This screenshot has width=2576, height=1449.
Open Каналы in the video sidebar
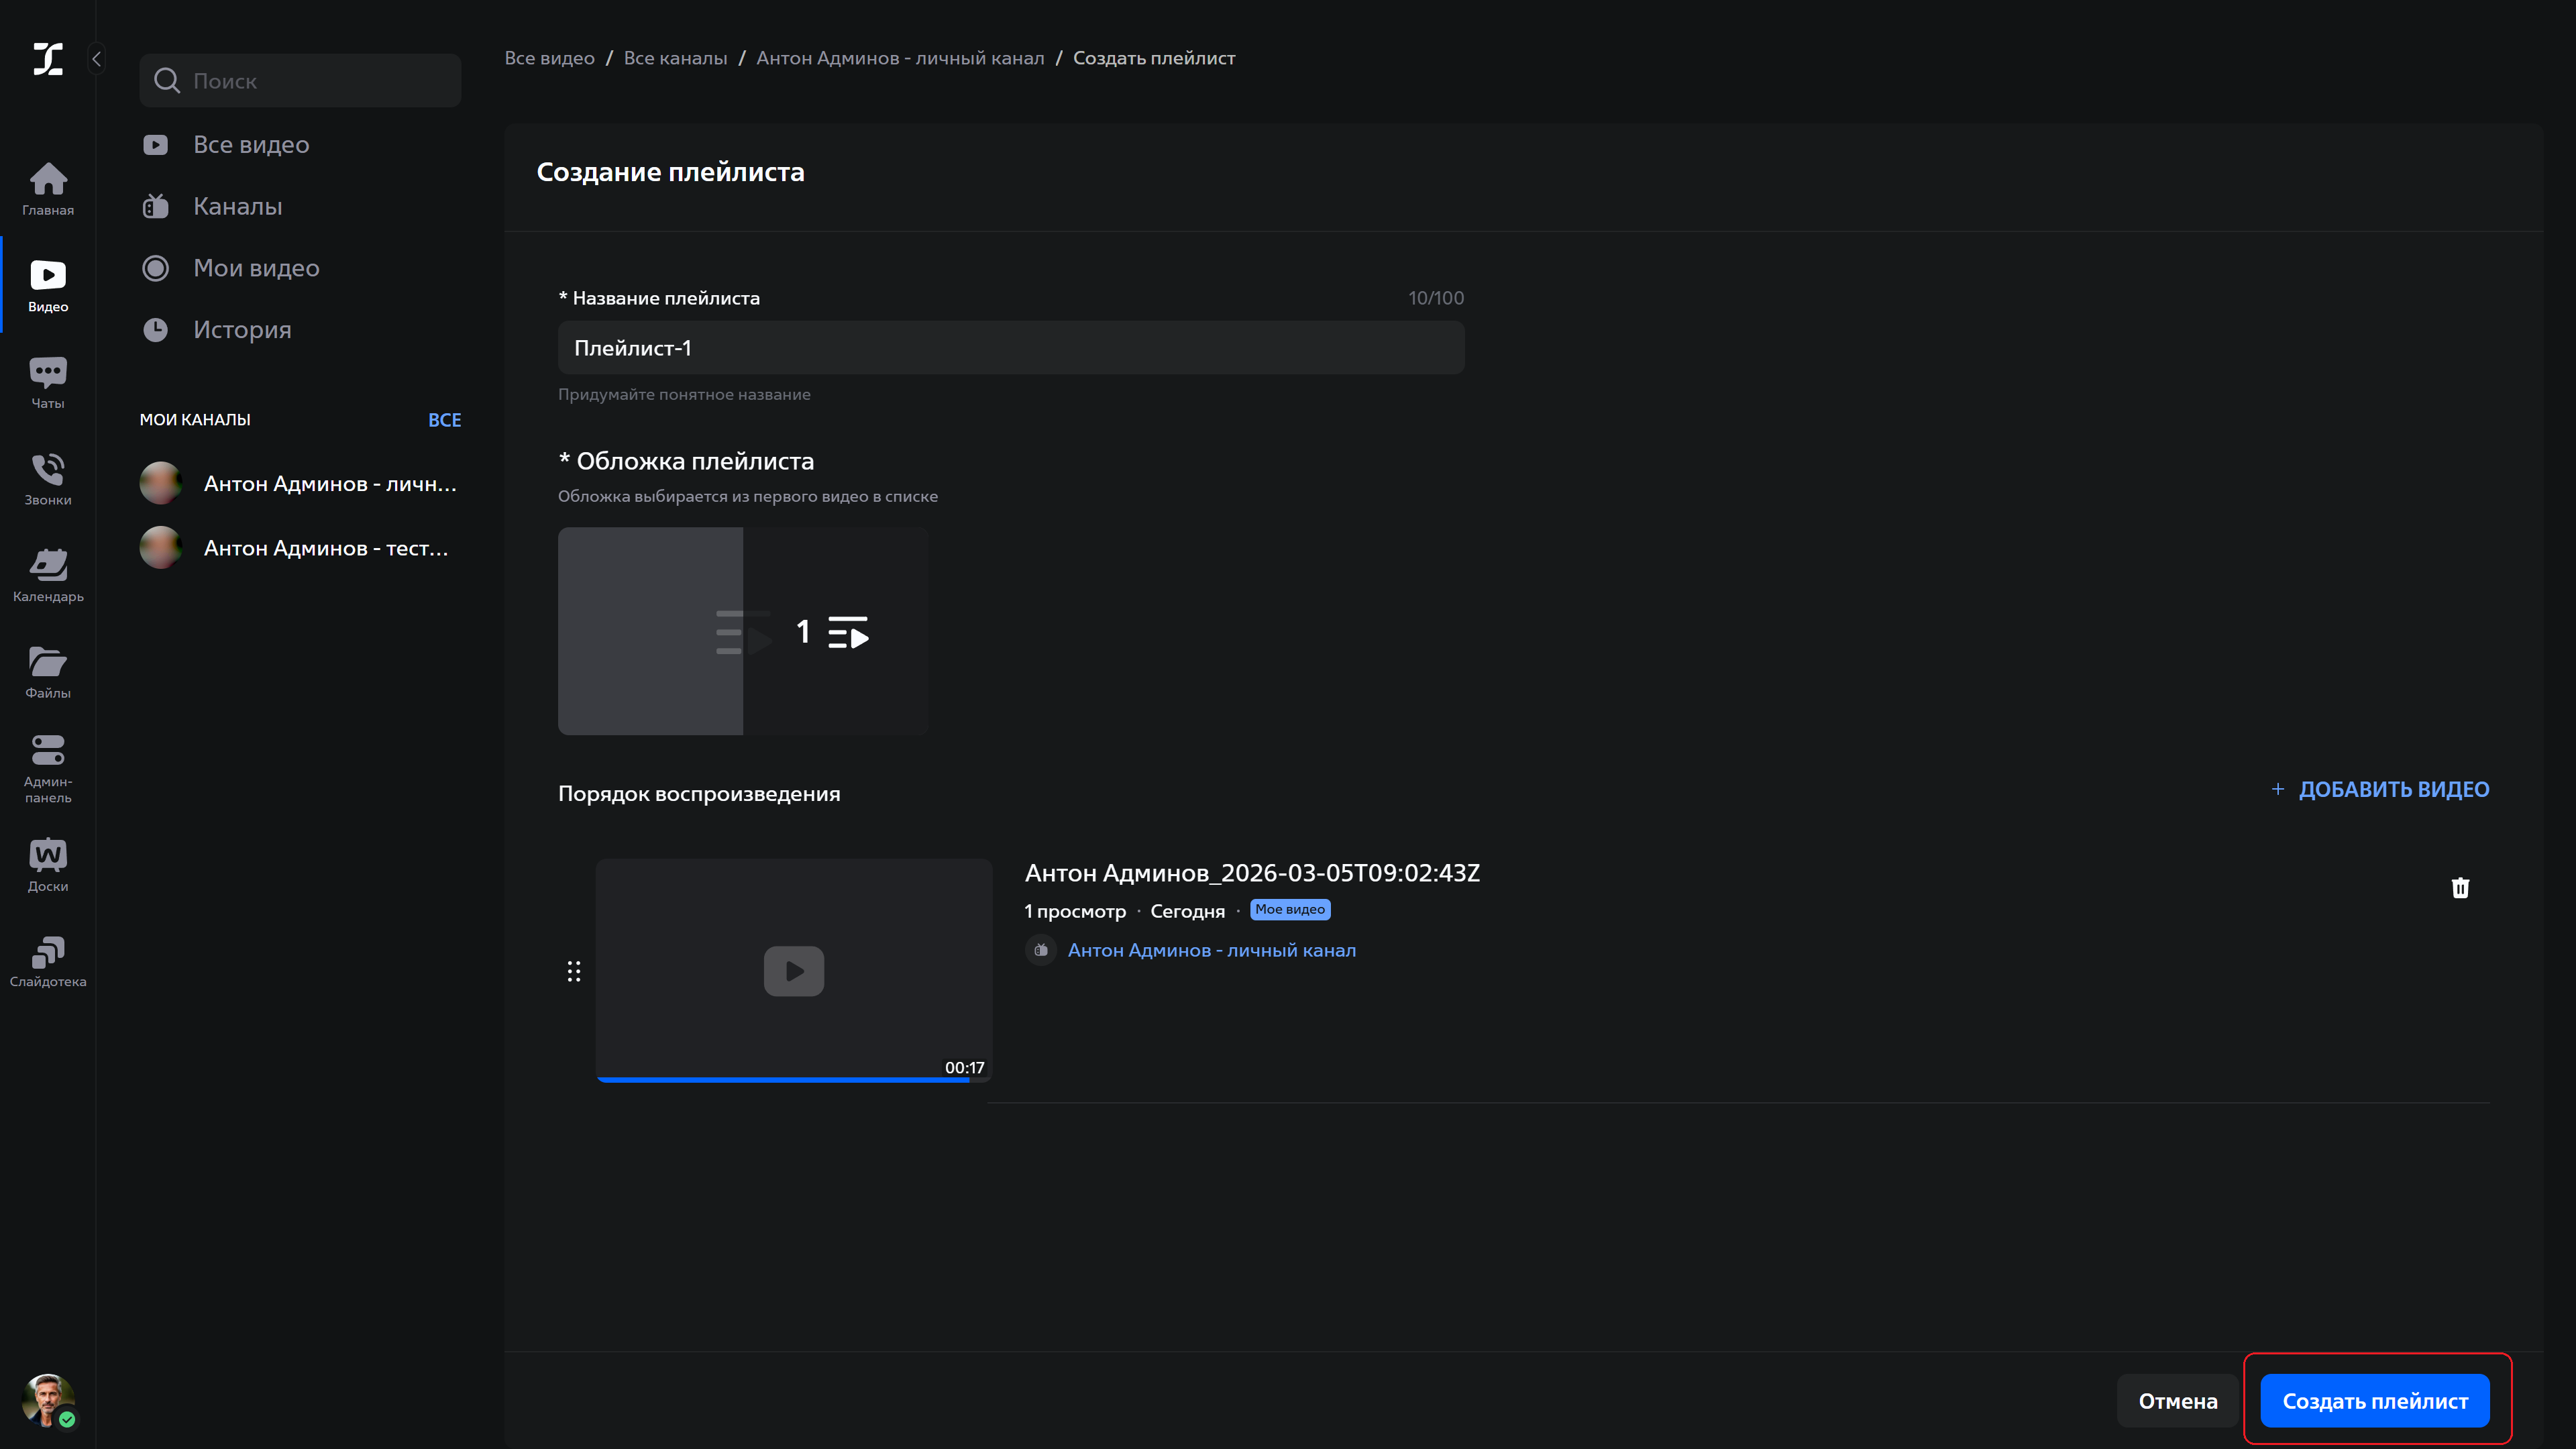click(237, 206)
